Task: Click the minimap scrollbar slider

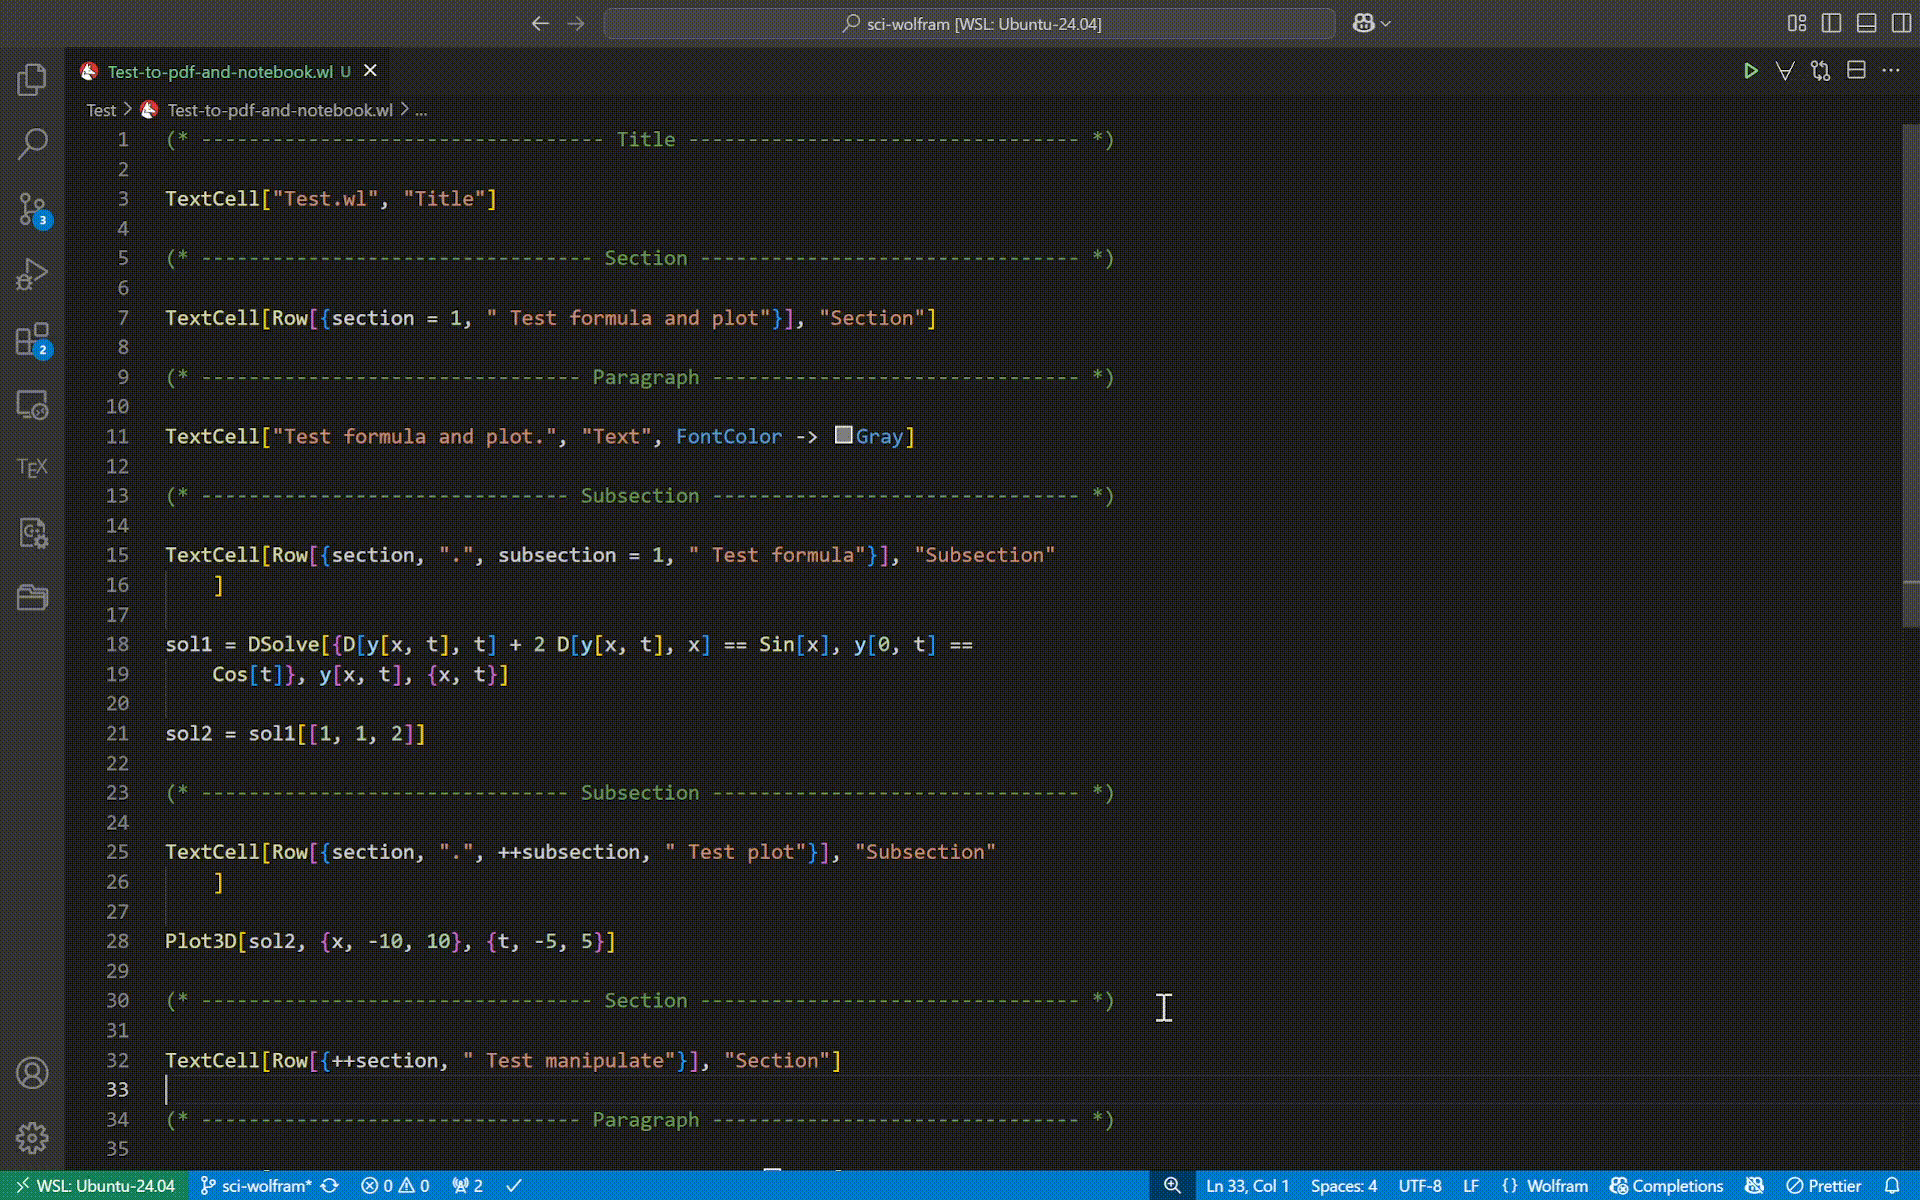Action: pyautogui.click(x=1910, y=375)
